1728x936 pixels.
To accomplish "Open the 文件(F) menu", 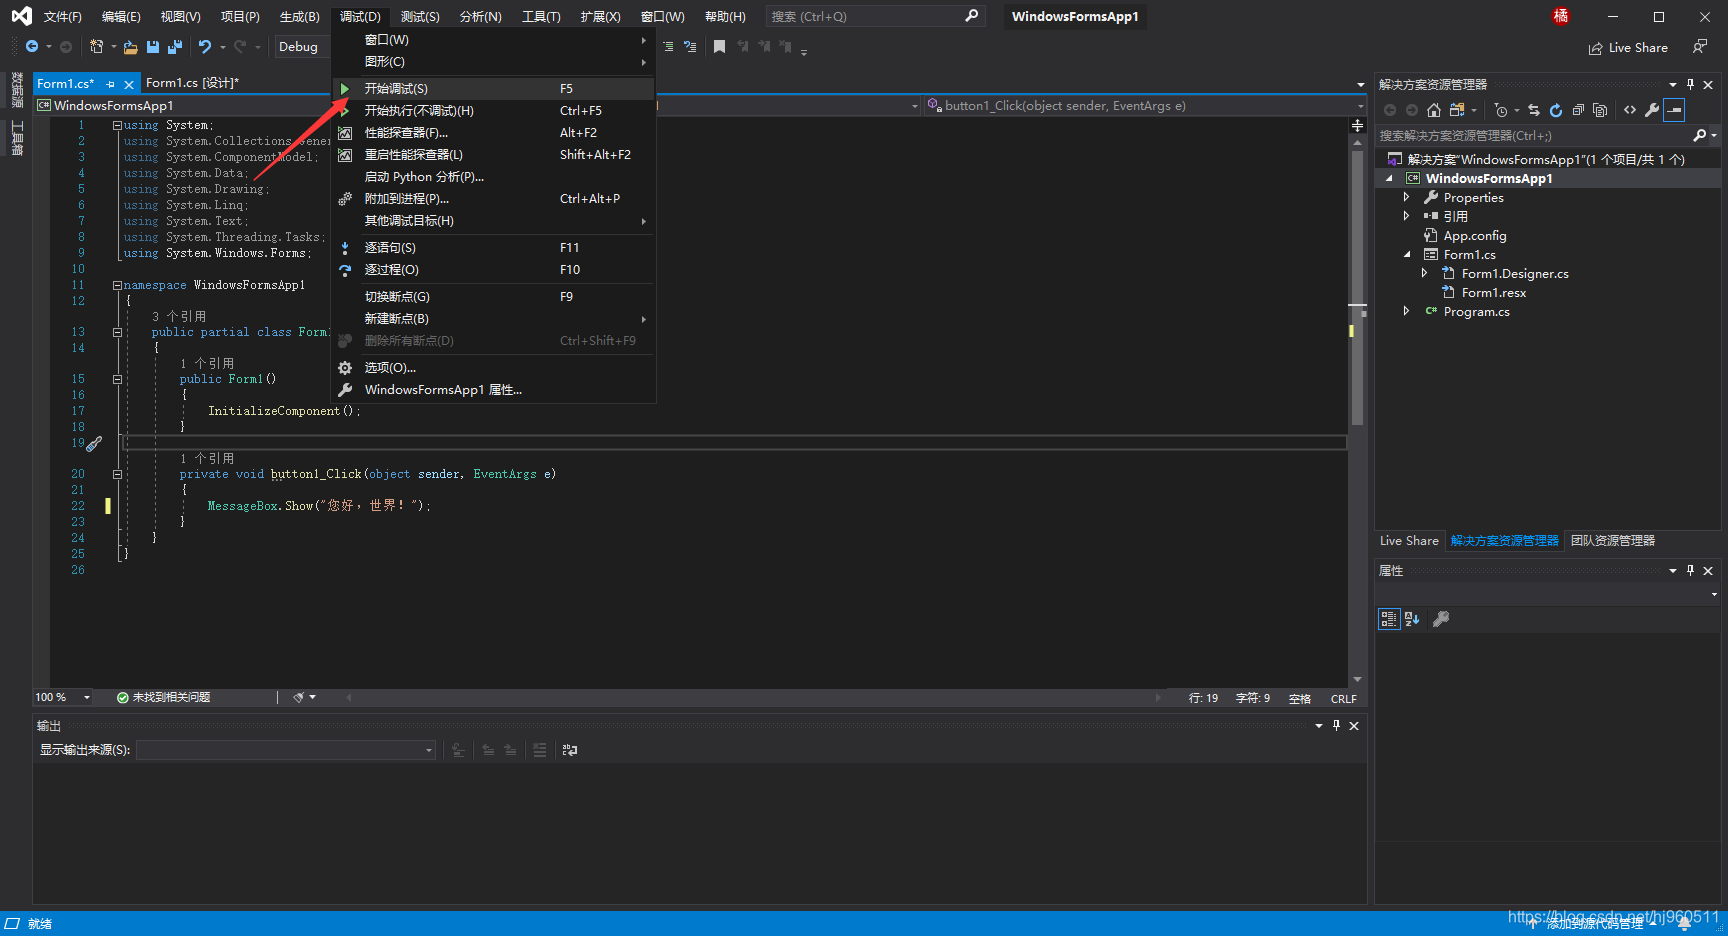I will tap(63, 17).
